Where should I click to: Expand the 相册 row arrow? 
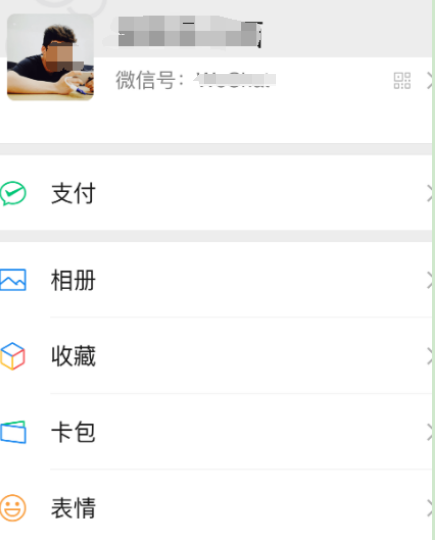click(429, 280)
